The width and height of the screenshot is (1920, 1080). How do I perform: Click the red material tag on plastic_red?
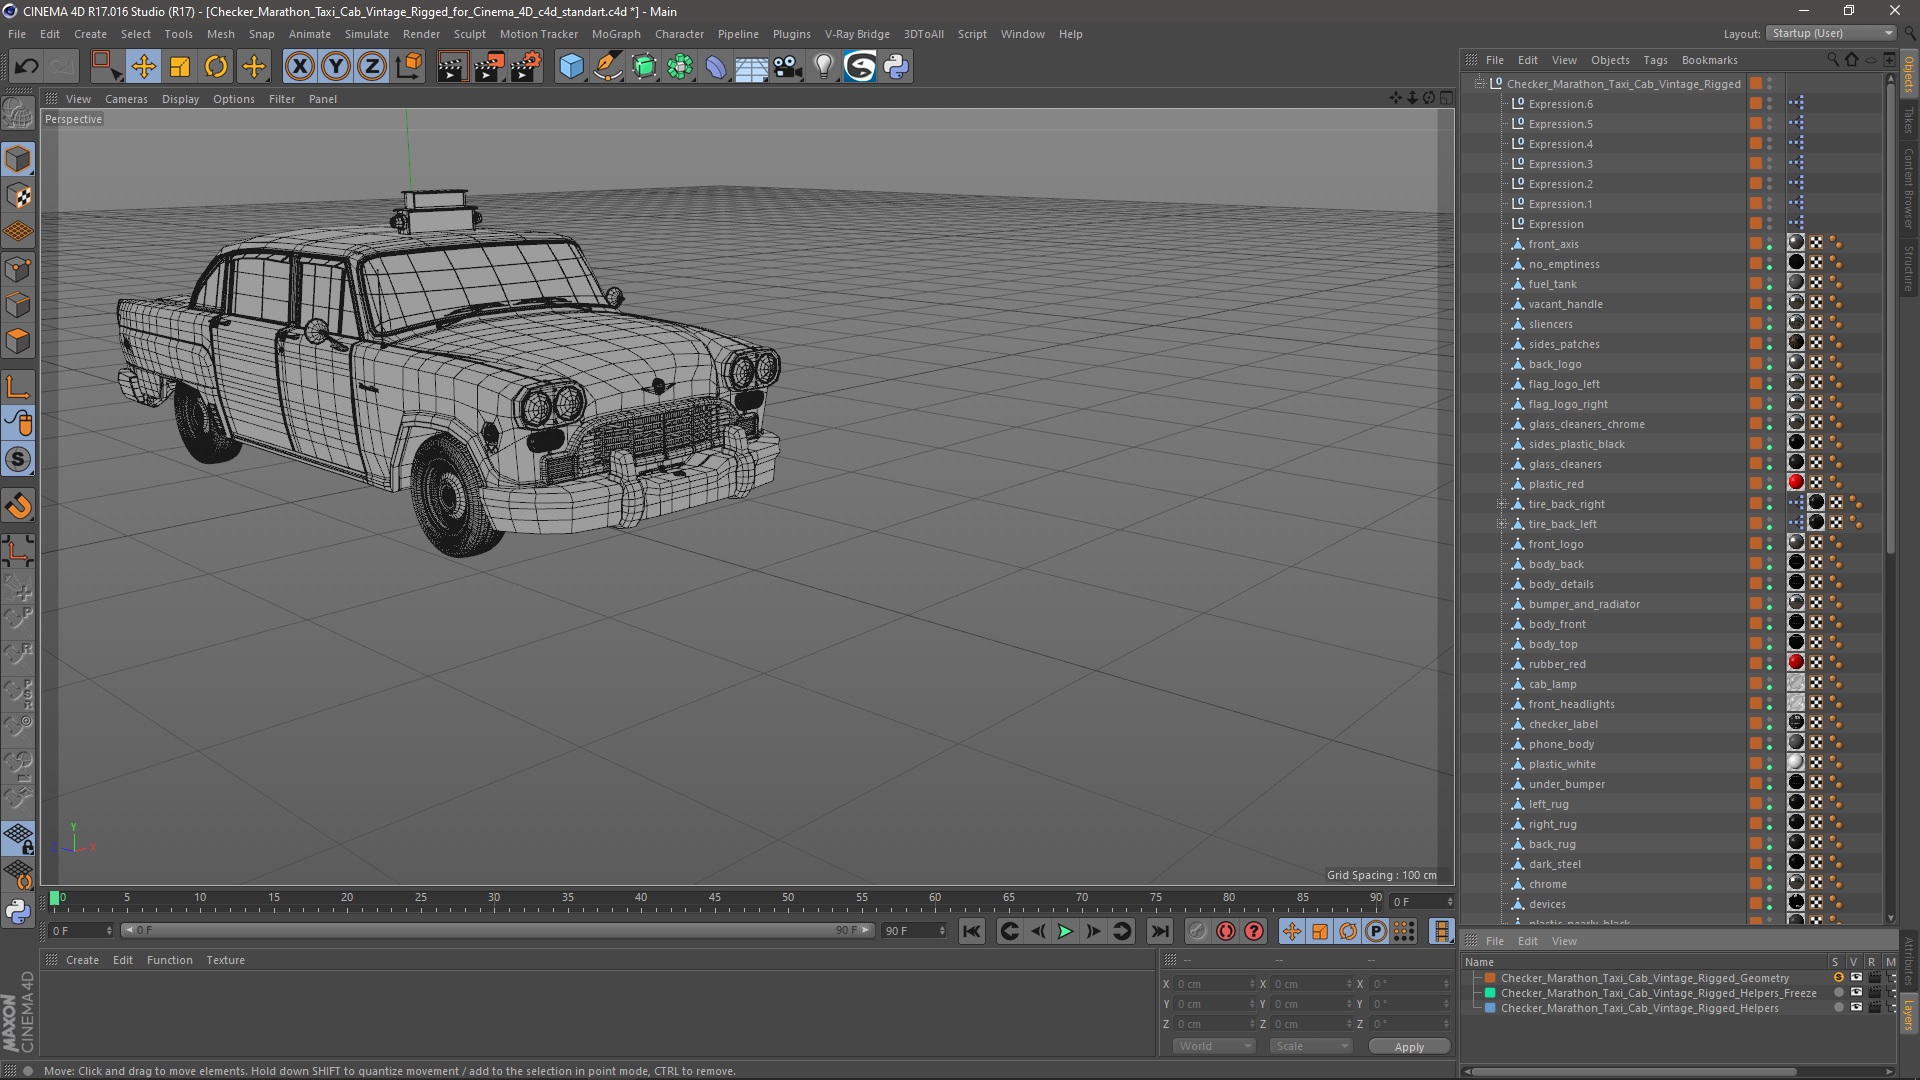1796,483
